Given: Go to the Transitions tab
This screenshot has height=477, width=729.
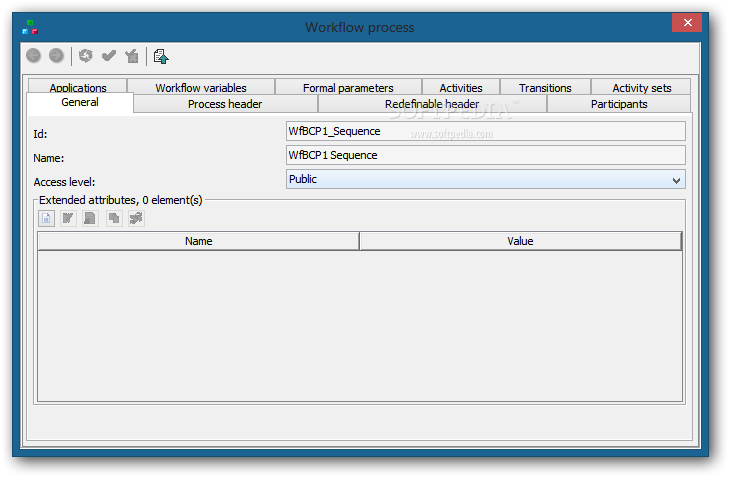Looking at the screenshot, I should click(545, 87).
